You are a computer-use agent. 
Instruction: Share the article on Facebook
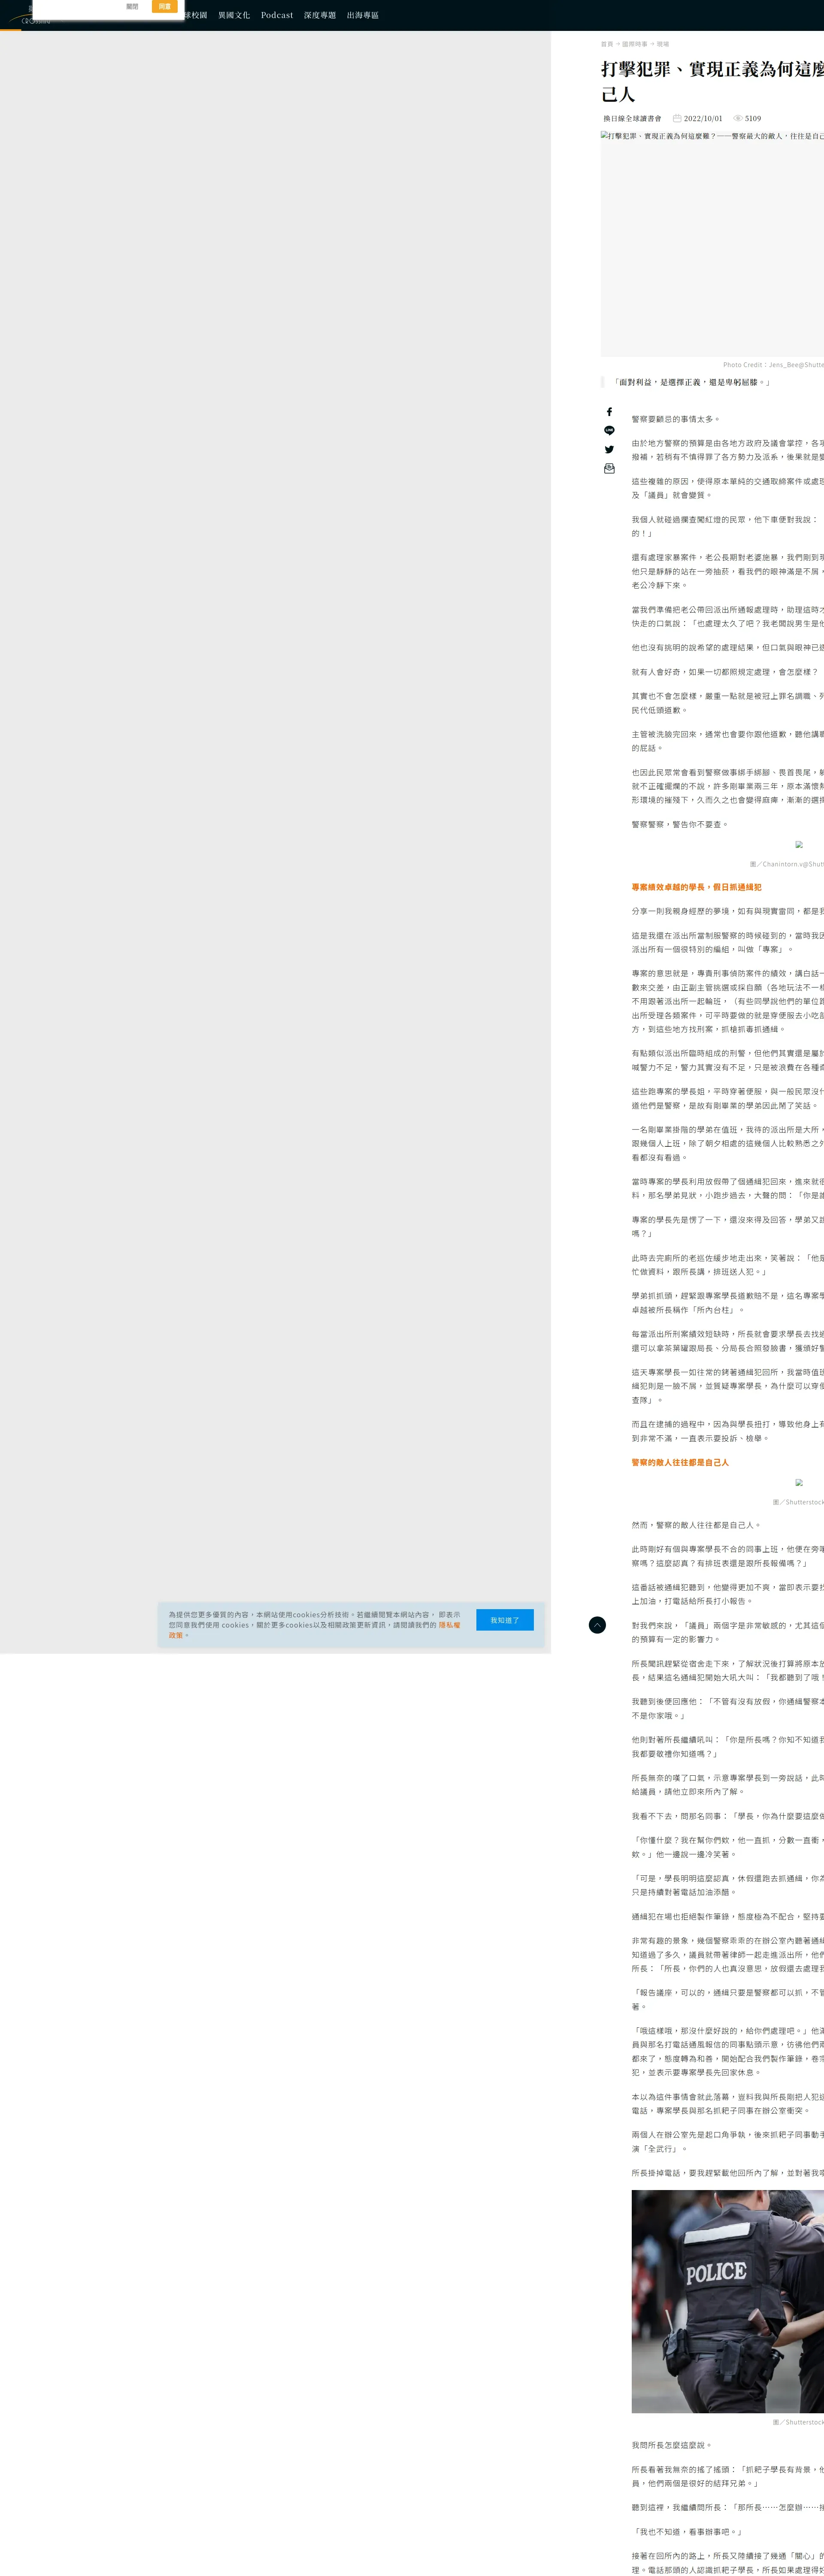coord(608,412)
